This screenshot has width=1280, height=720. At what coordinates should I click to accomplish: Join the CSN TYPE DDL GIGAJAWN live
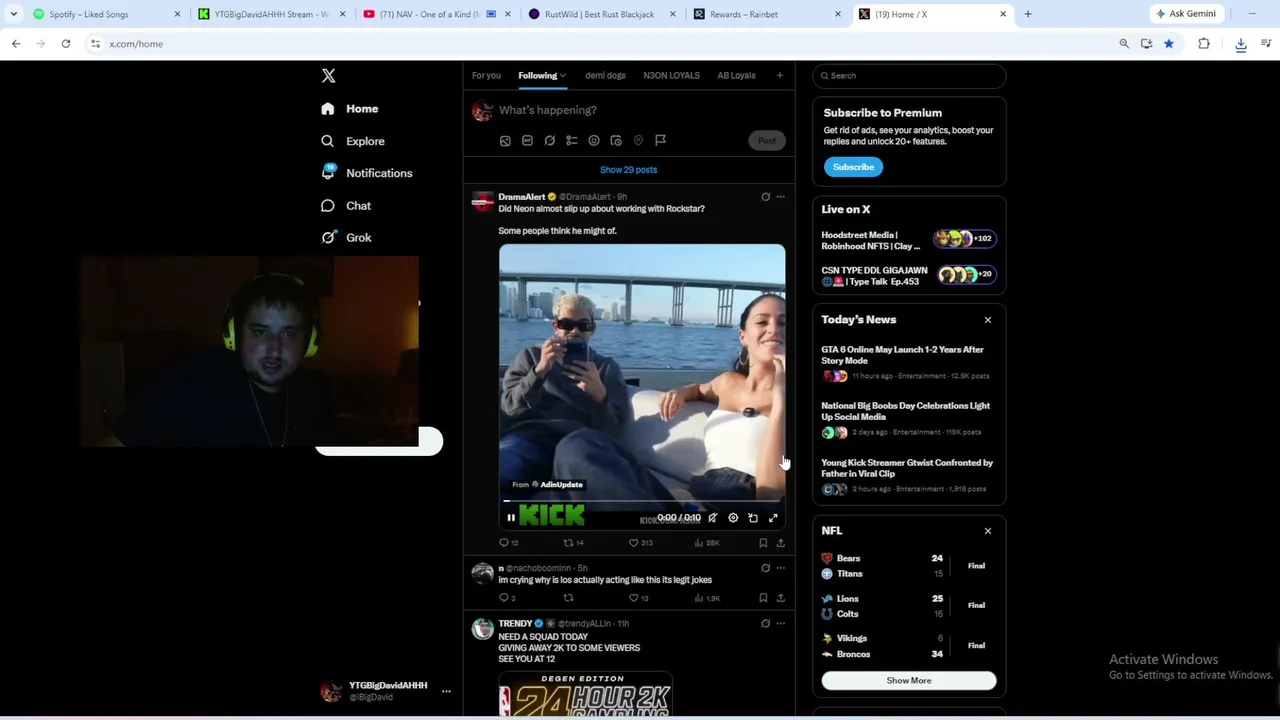click(x=908, y=276)
